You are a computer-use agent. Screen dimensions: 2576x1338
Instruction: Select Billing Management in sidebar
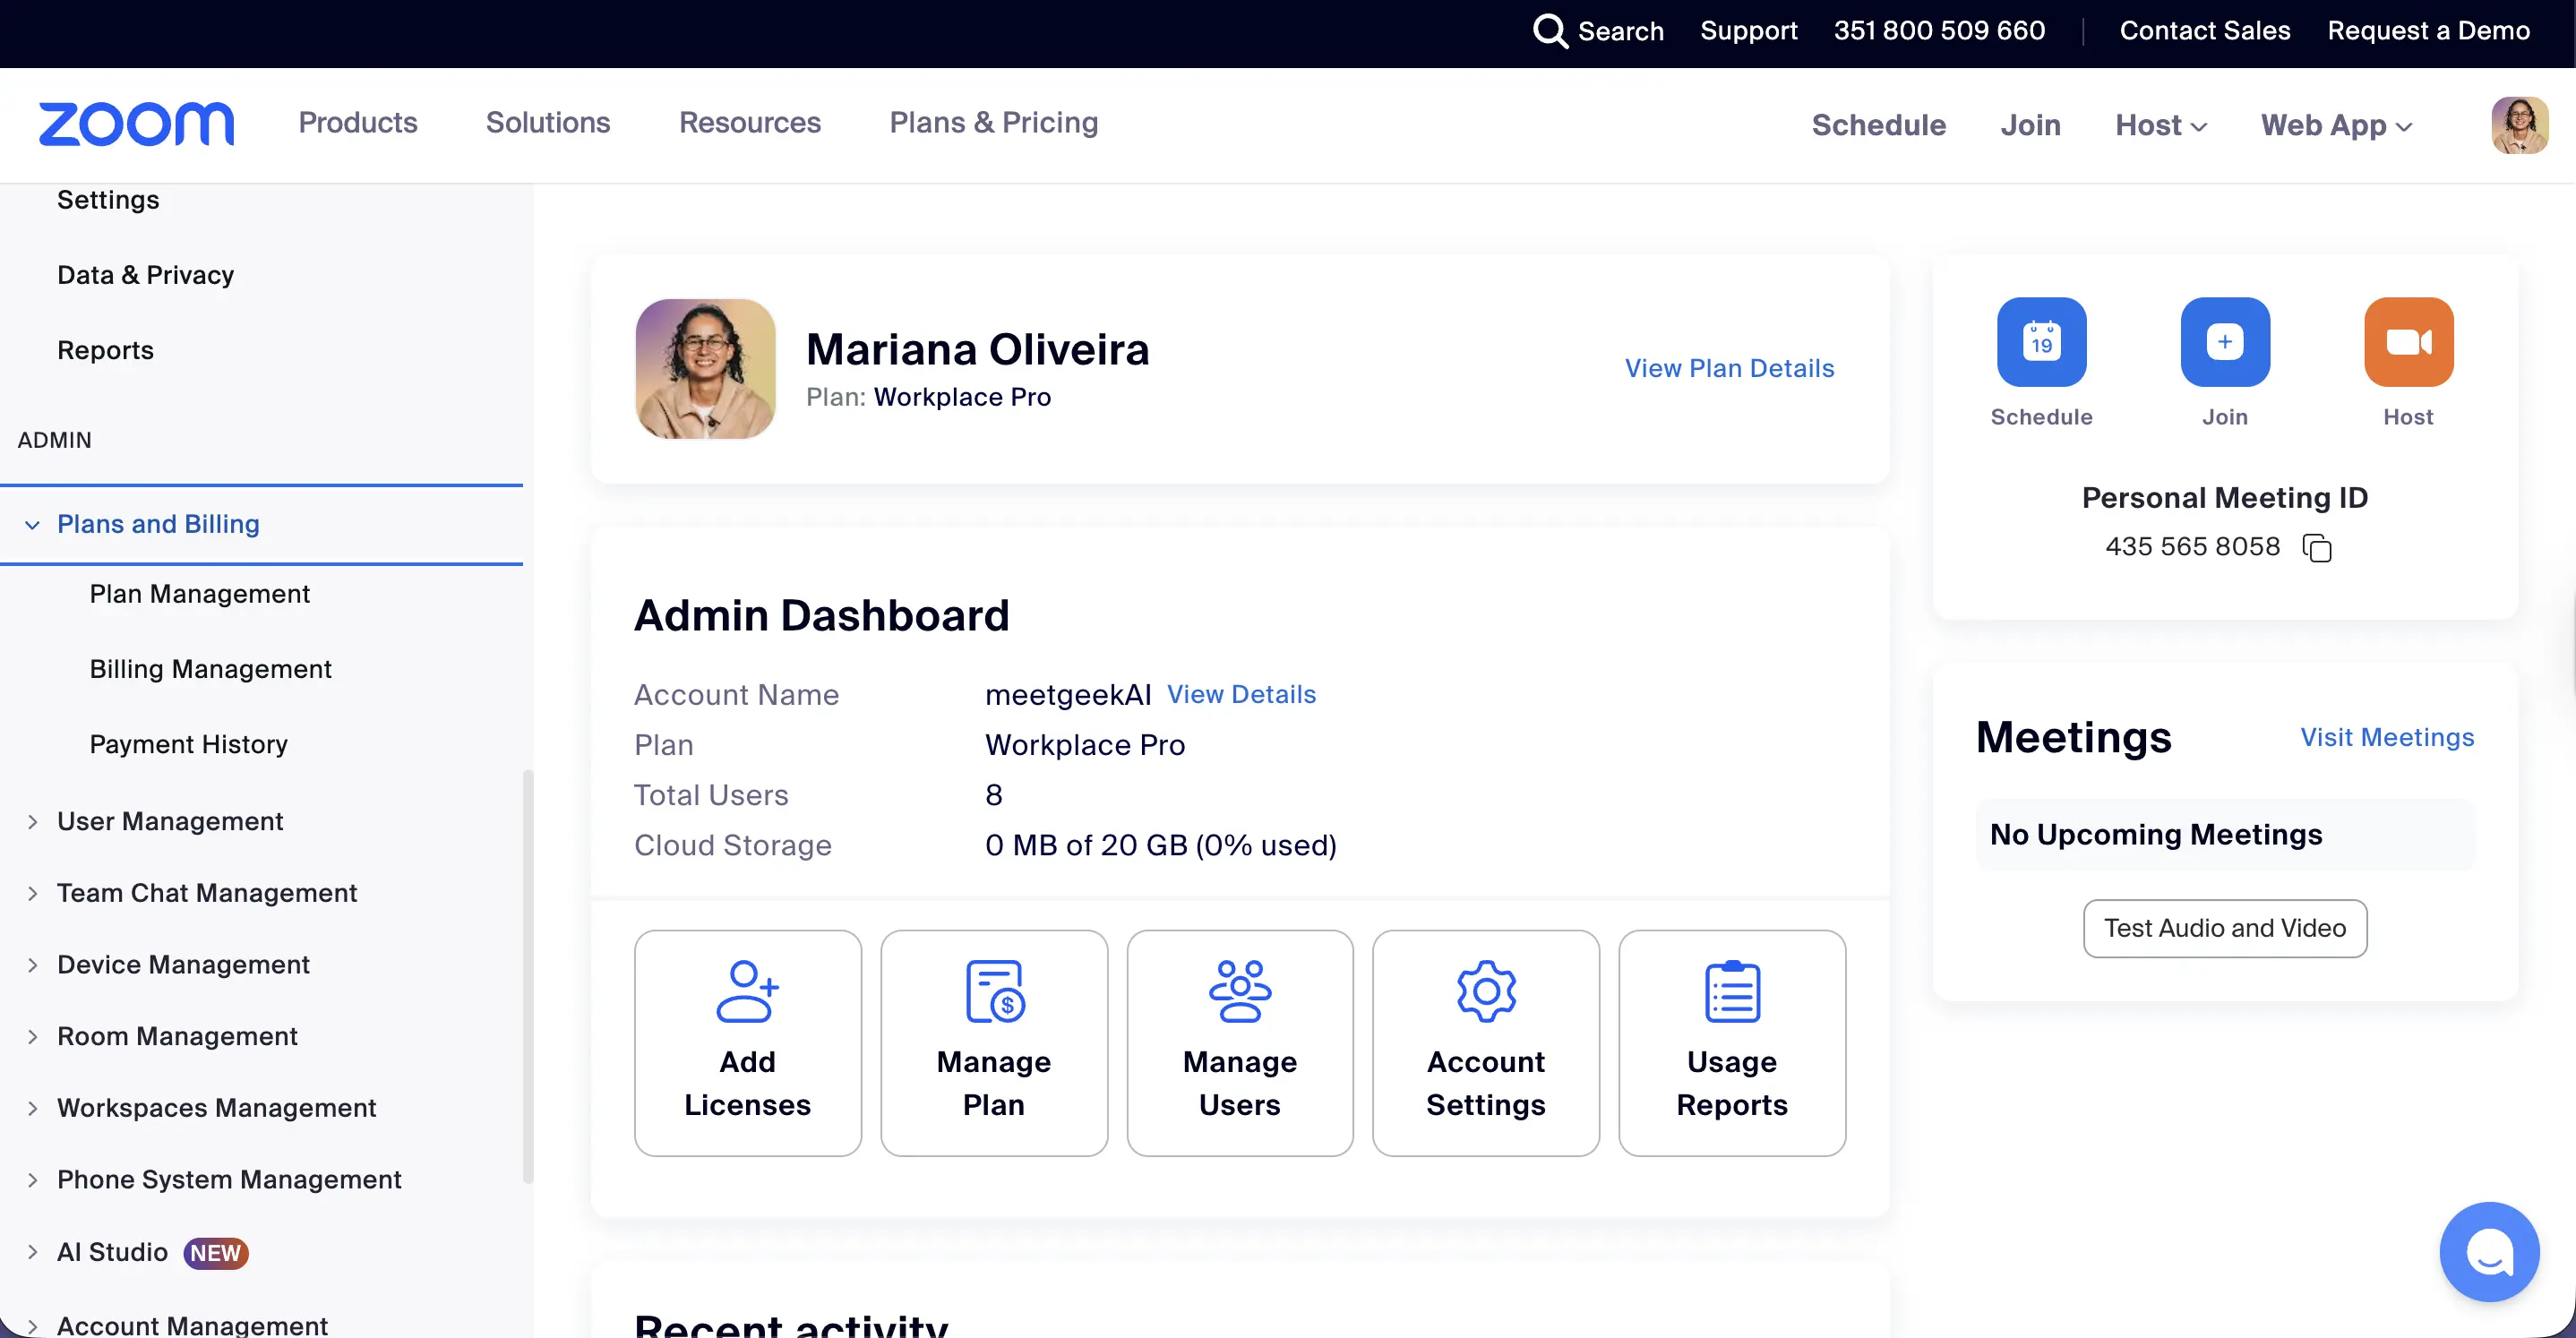click(210, 669)
